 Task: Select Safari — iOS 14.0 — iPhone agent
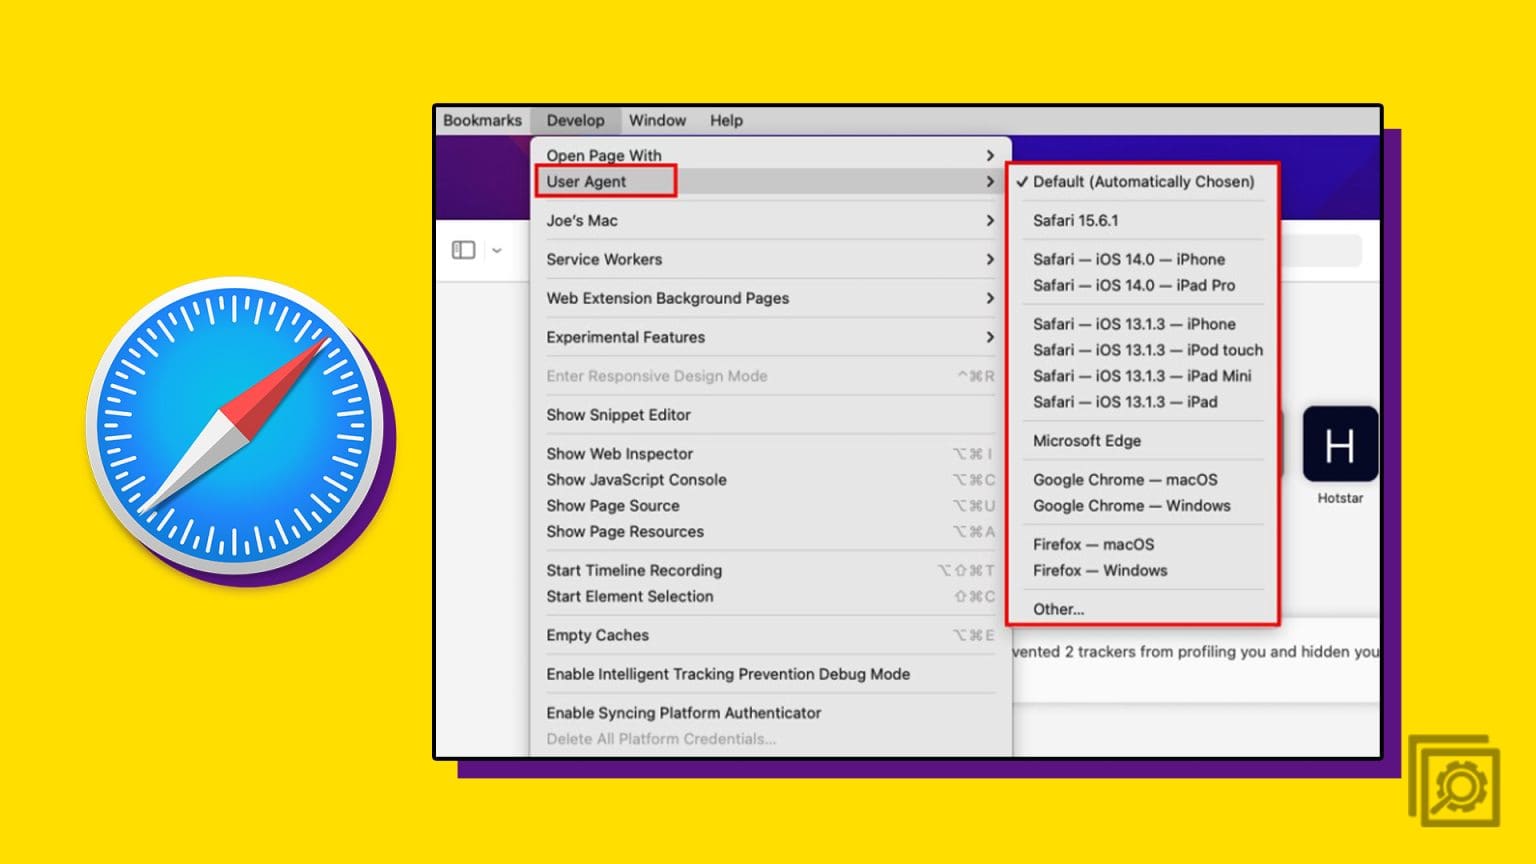coord(1129,259)
